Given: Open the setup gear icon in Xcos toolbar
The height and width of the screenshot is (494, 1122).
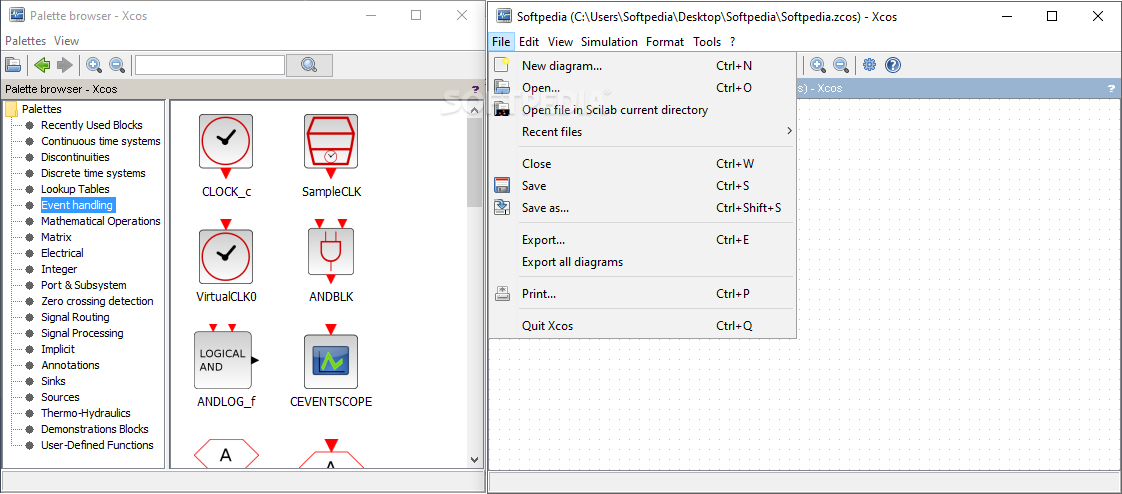Looking at the screenshot, I should (869, 65).
